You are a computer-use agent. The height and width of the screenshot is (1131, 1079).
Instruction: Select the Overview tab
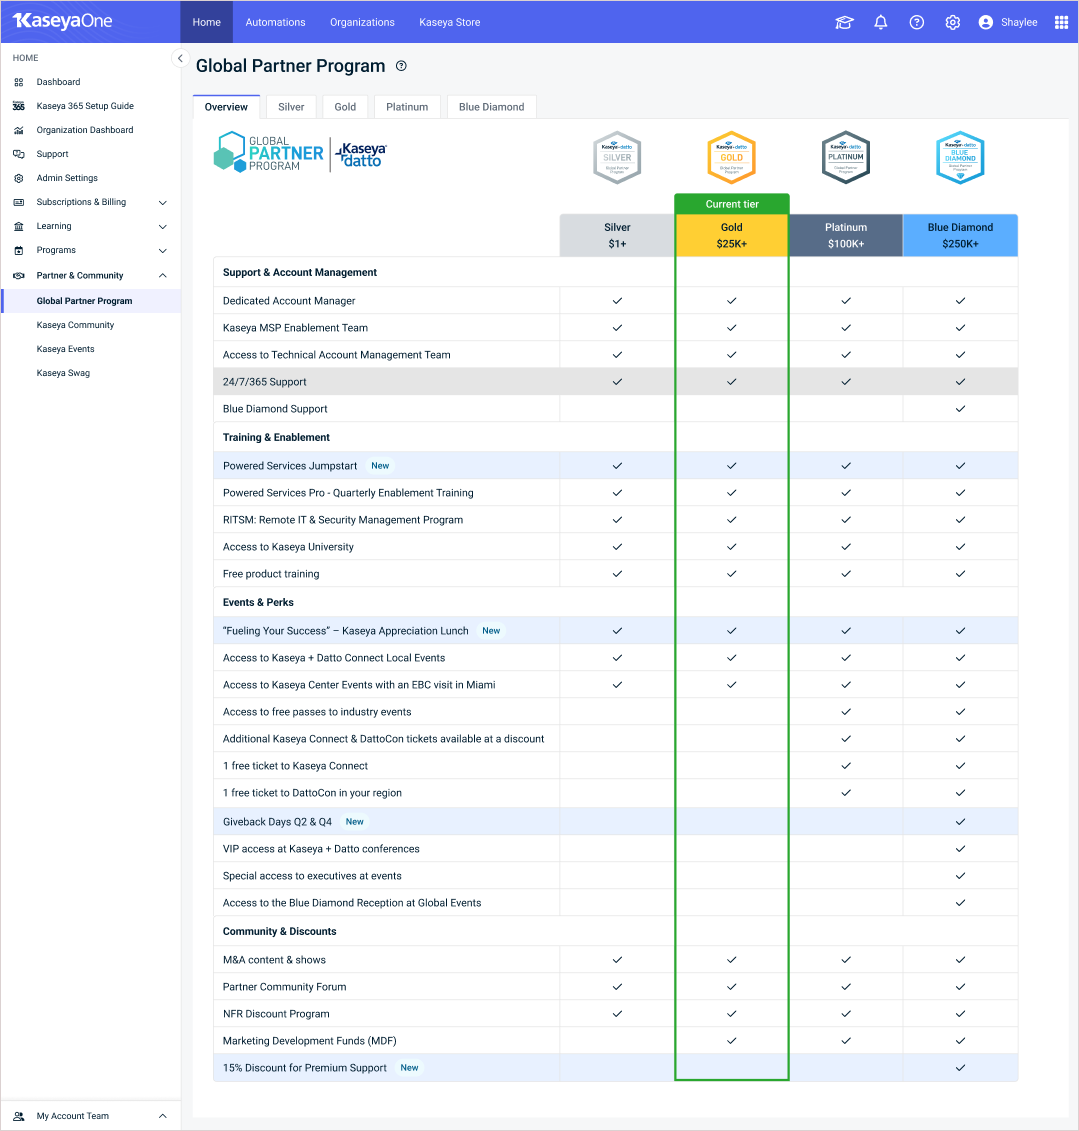click(x=226, y=107)
